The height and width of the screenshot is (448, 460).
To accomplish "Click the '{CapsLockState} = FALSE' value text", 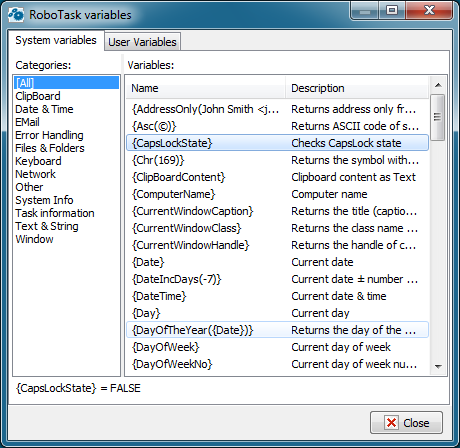I will pyautogui.click(x=79, y=388).
